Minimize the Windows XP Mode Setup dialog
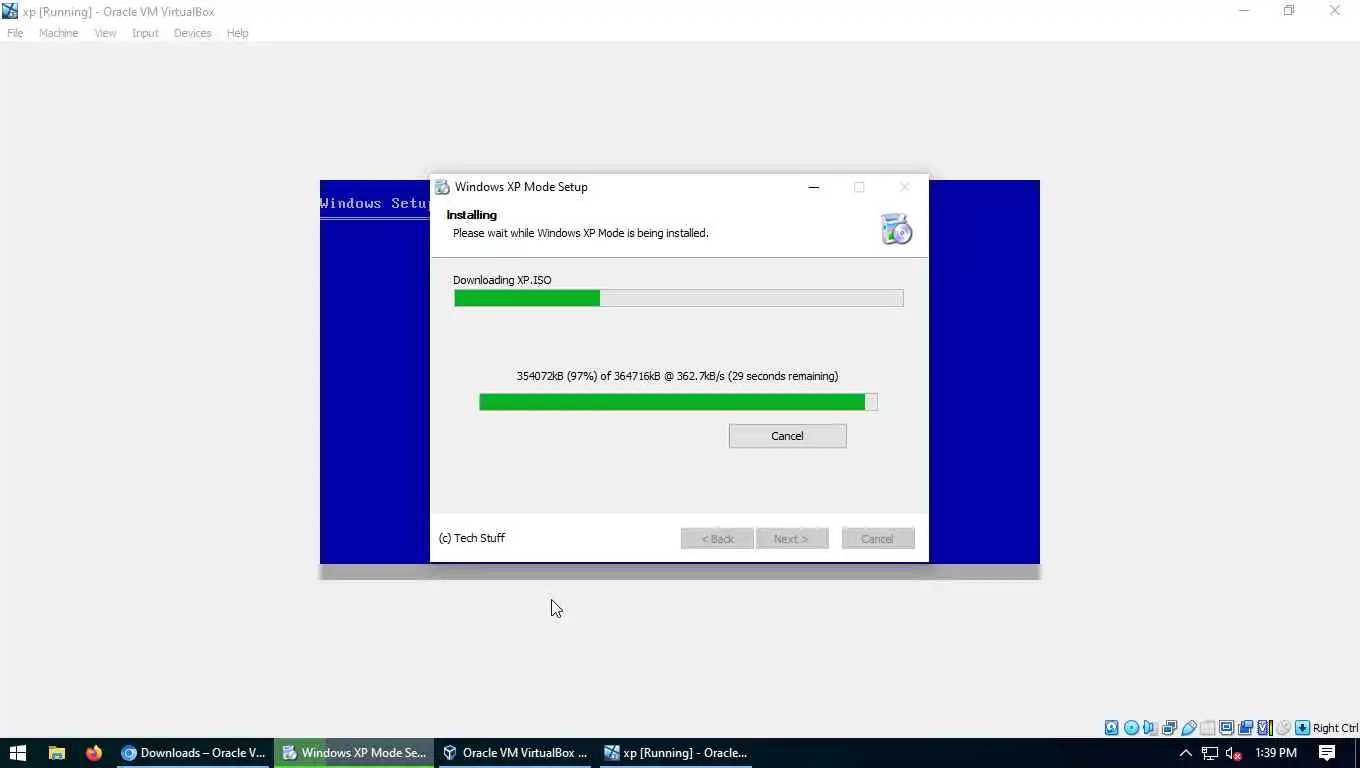 [x=814, y=187]
